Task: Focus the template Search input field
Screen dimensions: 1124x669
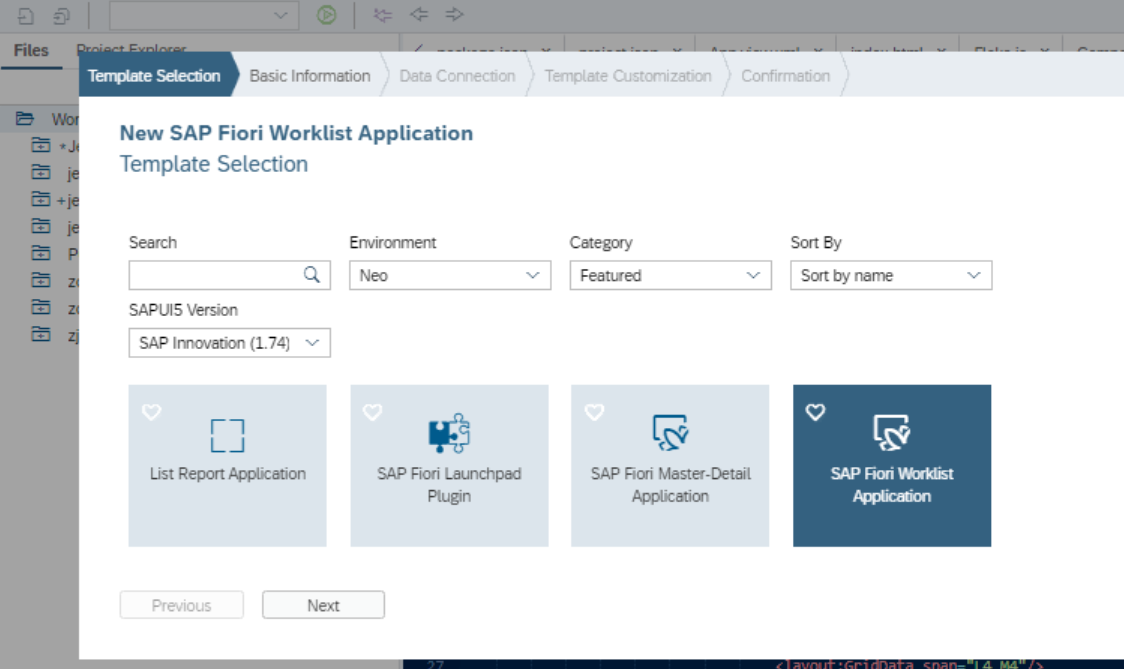Action: point(229,275)
